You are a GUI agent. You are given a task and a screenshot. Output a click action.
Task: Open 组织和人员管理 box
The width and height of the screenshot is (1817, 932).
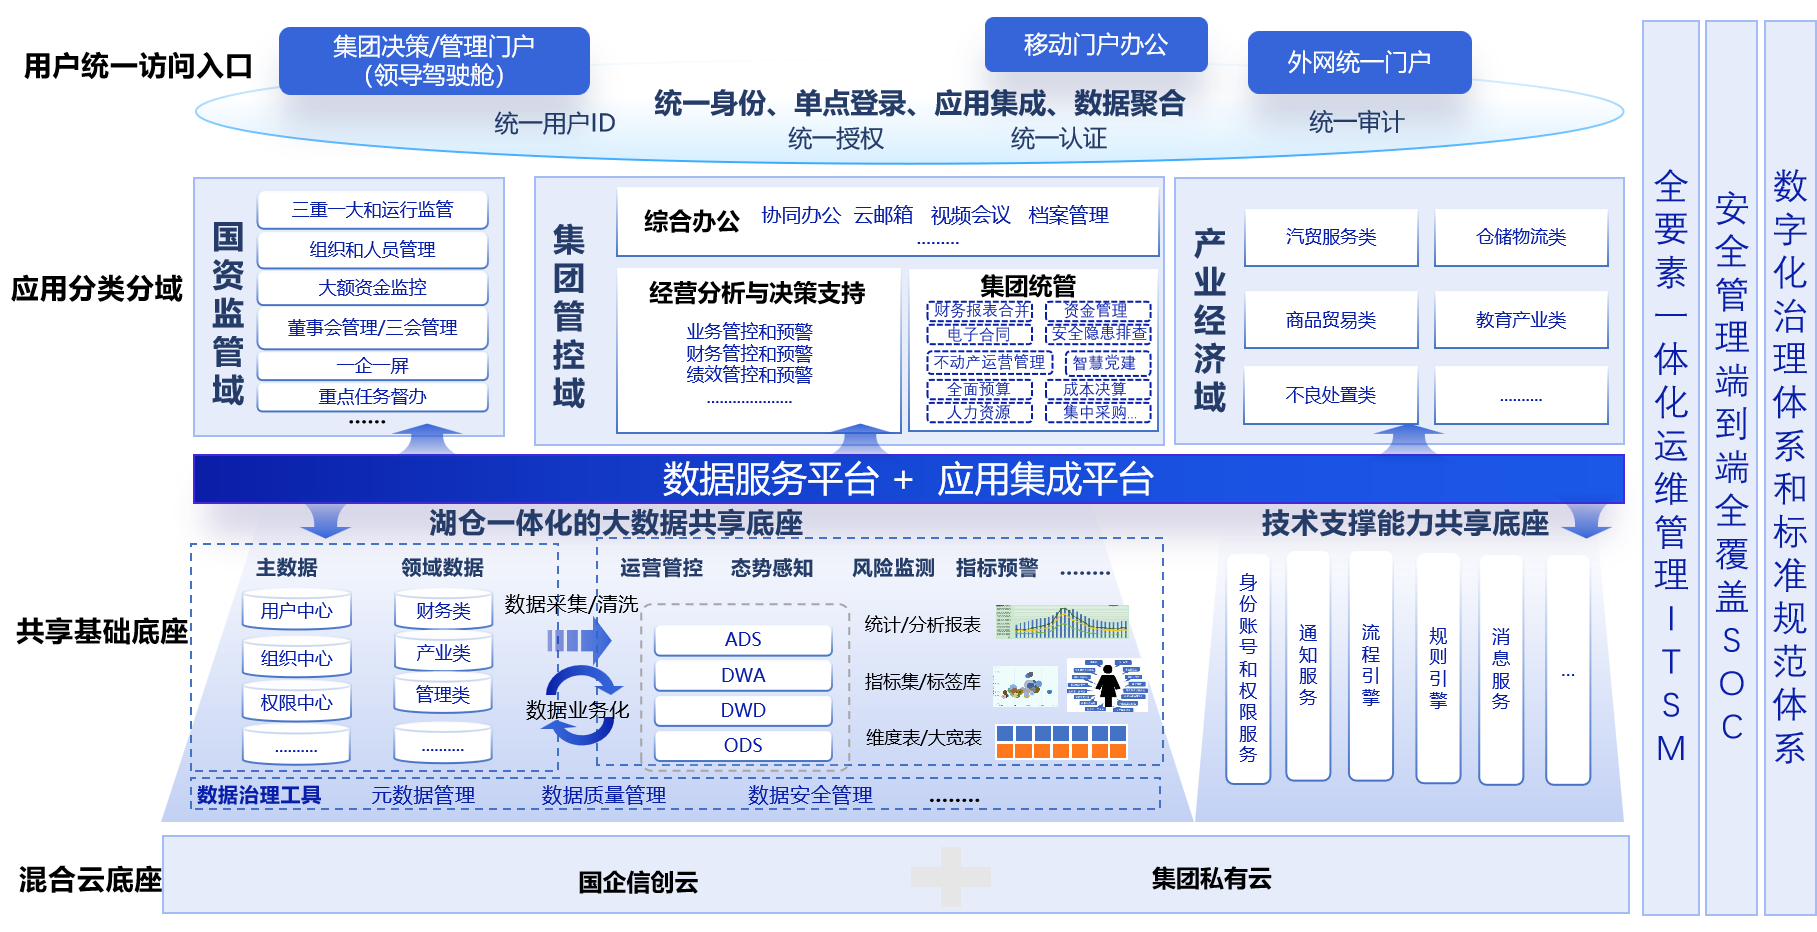[x=372, y=249]
